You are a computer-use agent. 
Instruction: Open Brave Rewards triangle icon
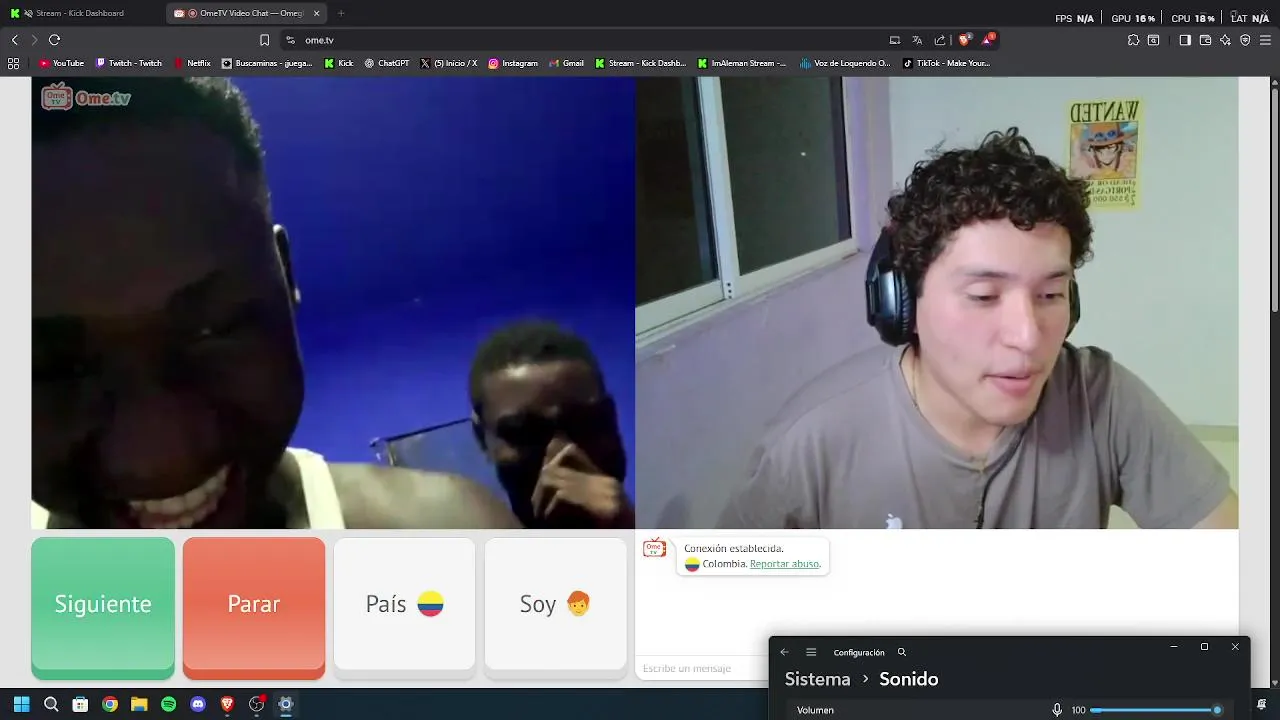[x=988, y=40]
